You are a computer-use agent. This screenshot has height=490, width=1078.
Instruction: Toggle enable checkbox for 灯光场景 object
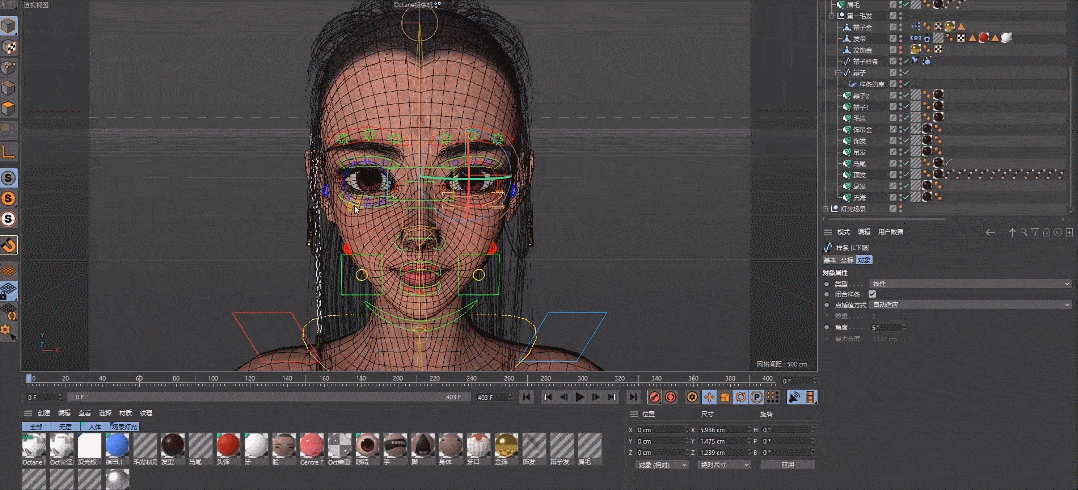pos(893,209)
